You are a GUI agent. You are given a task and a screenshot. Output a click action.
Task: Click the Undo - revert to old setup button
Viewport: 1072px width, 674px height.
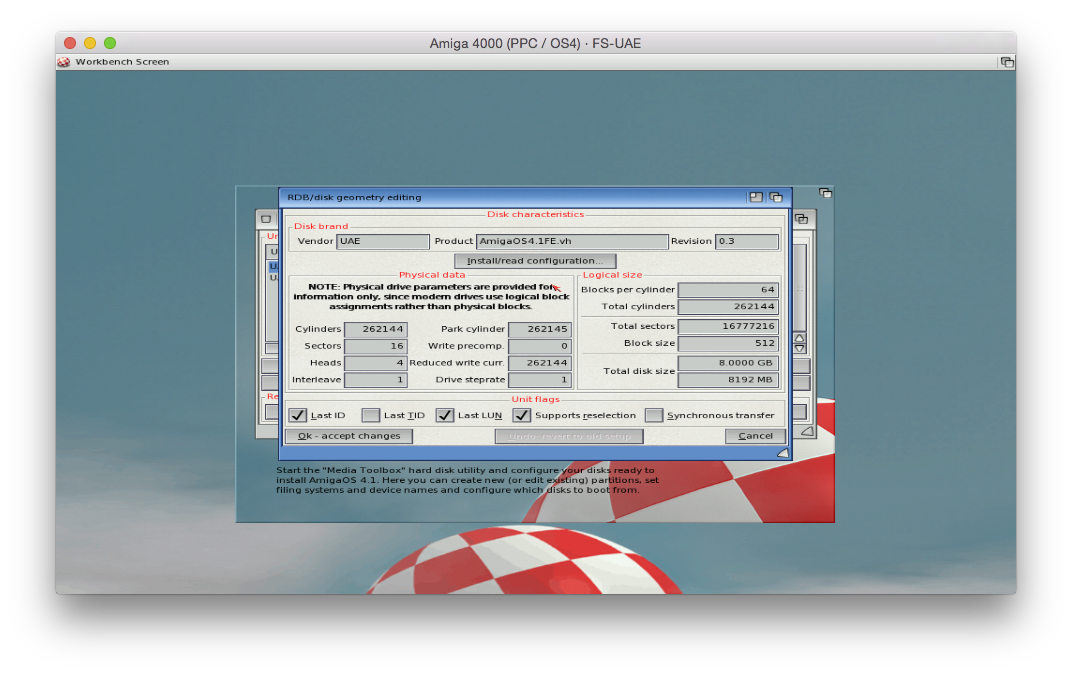click(x=569, y=436)
